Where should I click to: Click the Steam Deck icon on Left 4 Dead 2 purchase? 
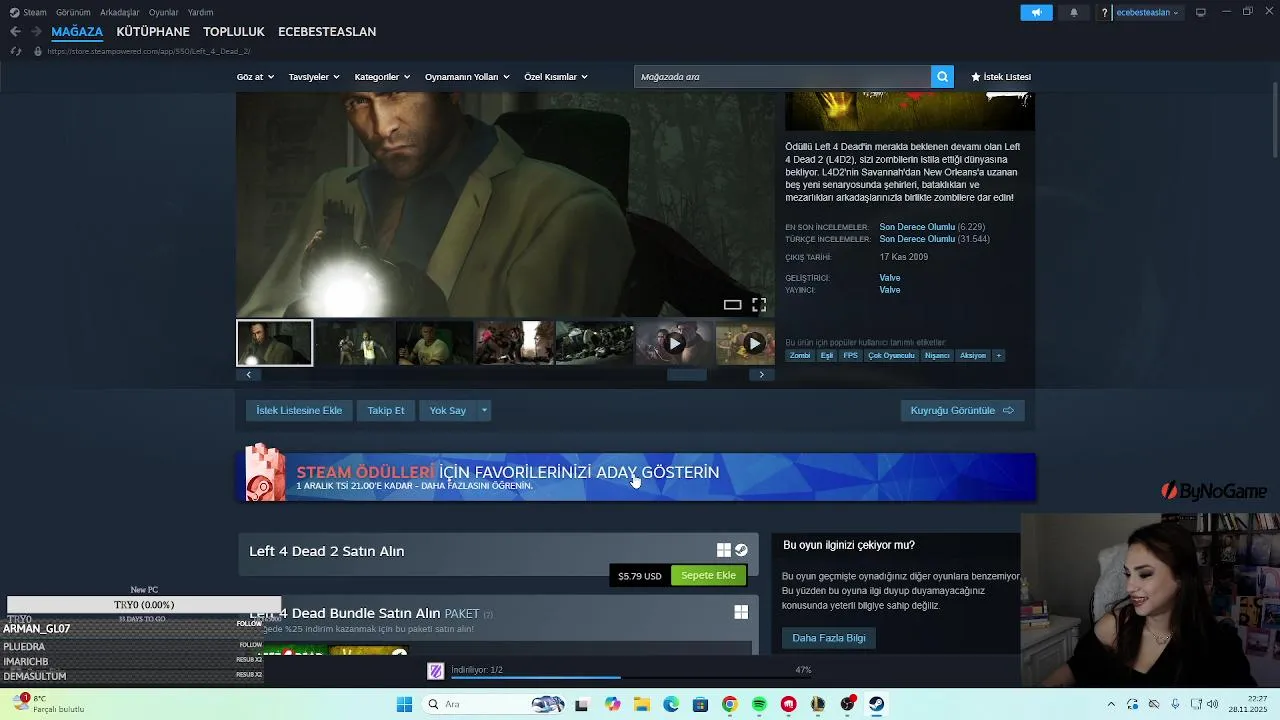[741, 550]
